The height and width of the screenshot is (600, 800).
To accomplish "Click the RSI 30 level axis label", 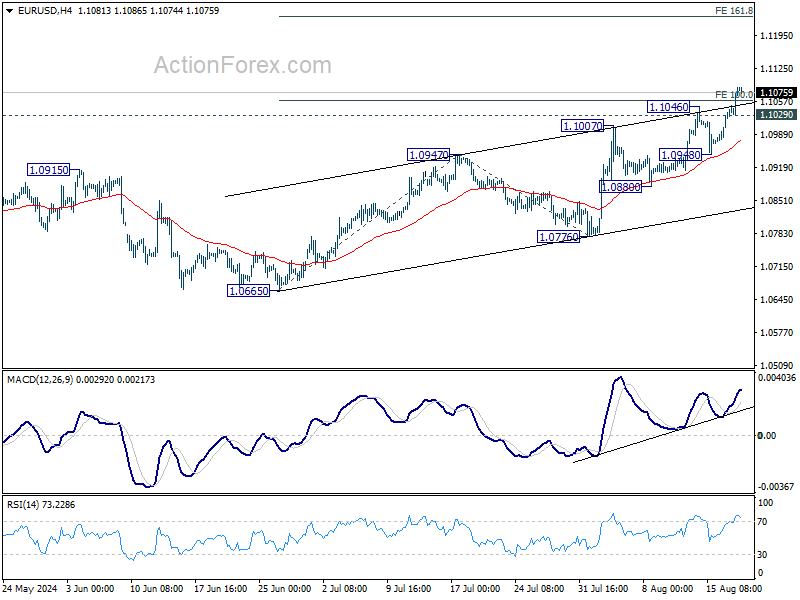I will pyautogui.click(x=762, y=555).
